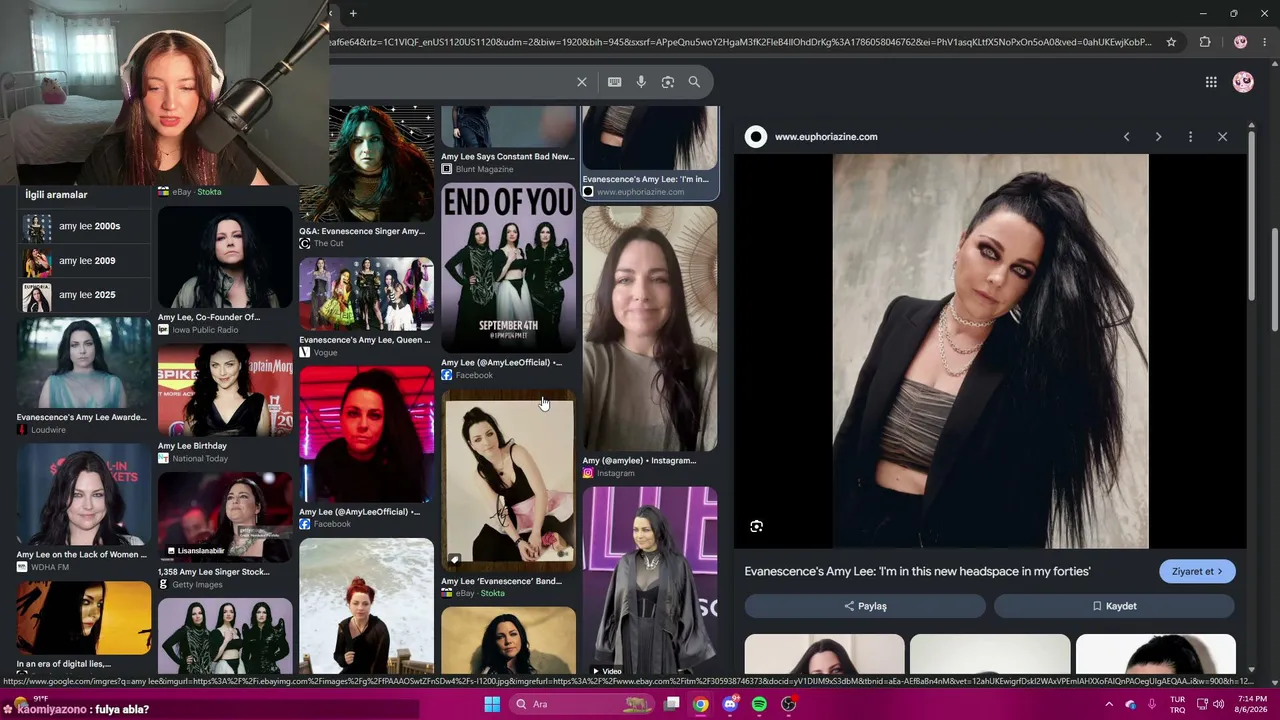Open the Blunt Magazine image result
1280x720 pixels.
(508, 127)
